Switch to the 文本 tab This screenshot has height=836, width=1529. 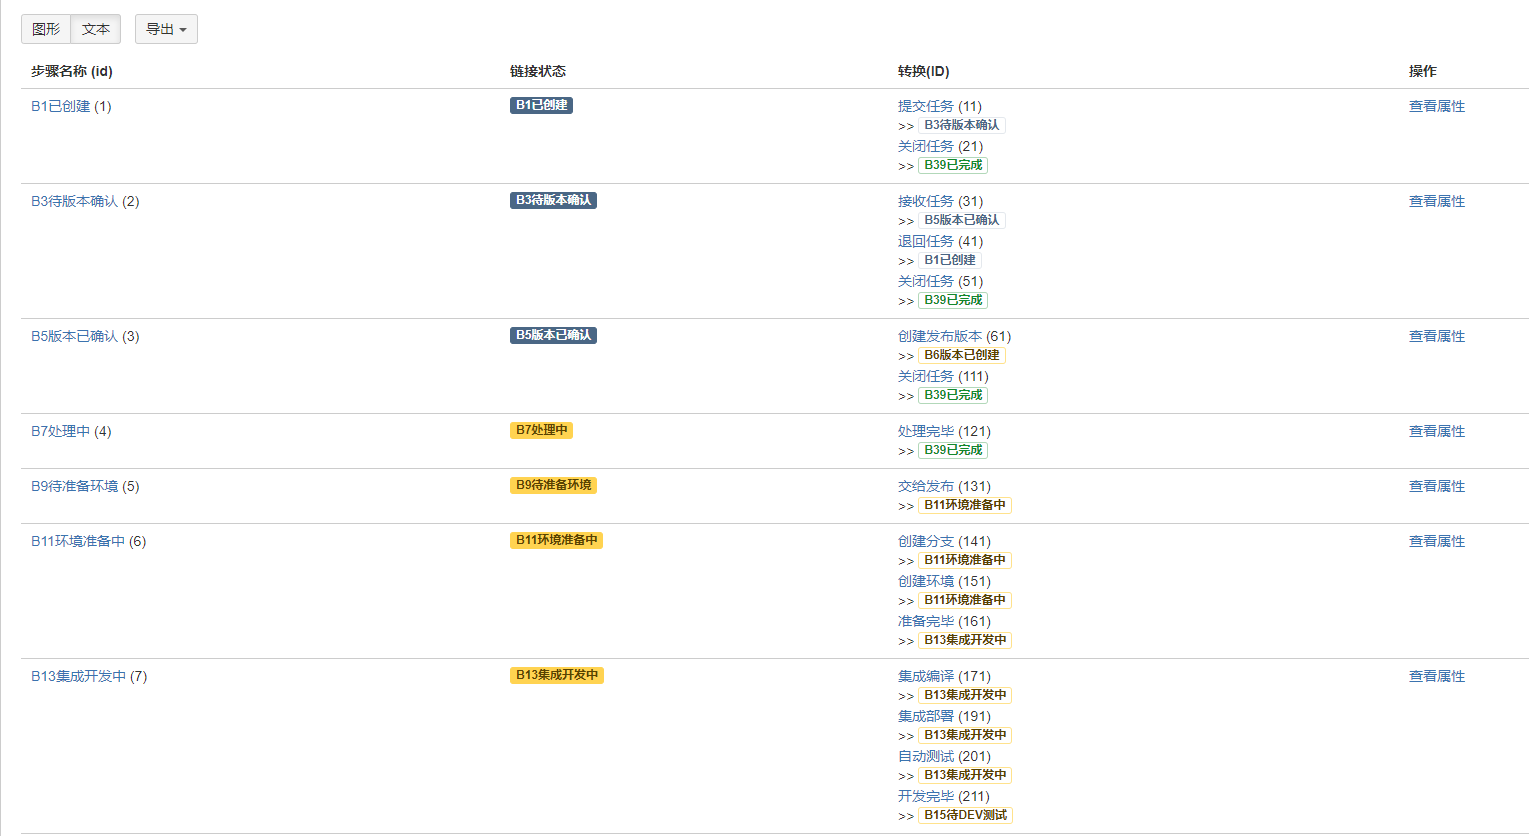tap(95, 28)
